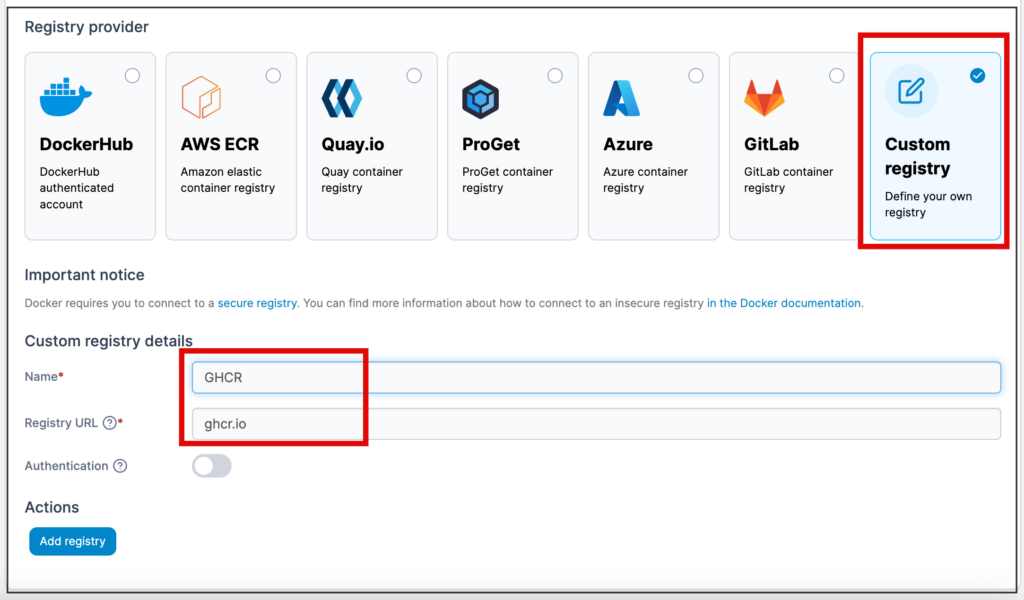Click the Quay.io logo icon
This screenshot has height=600, width=1024.
pos(342,99)
